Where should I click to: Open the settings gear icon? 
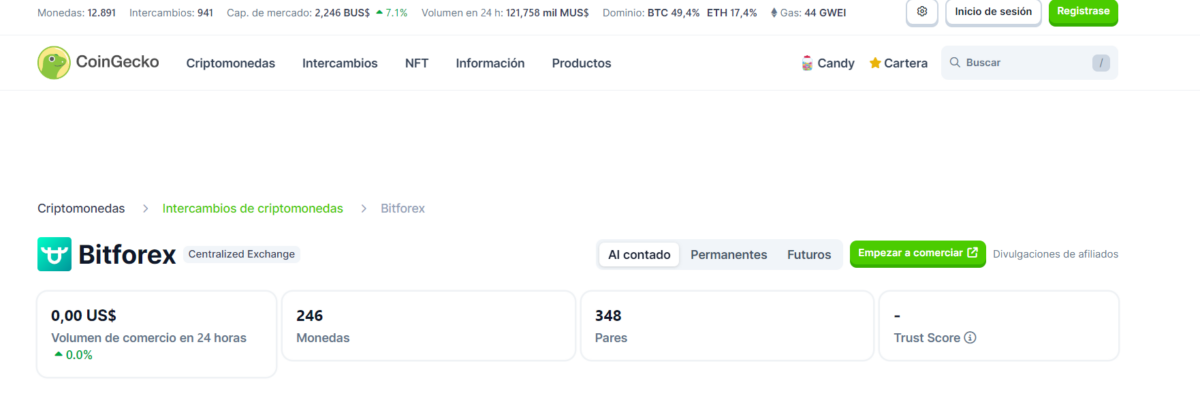pyautogui.click(x=922, y=12)
